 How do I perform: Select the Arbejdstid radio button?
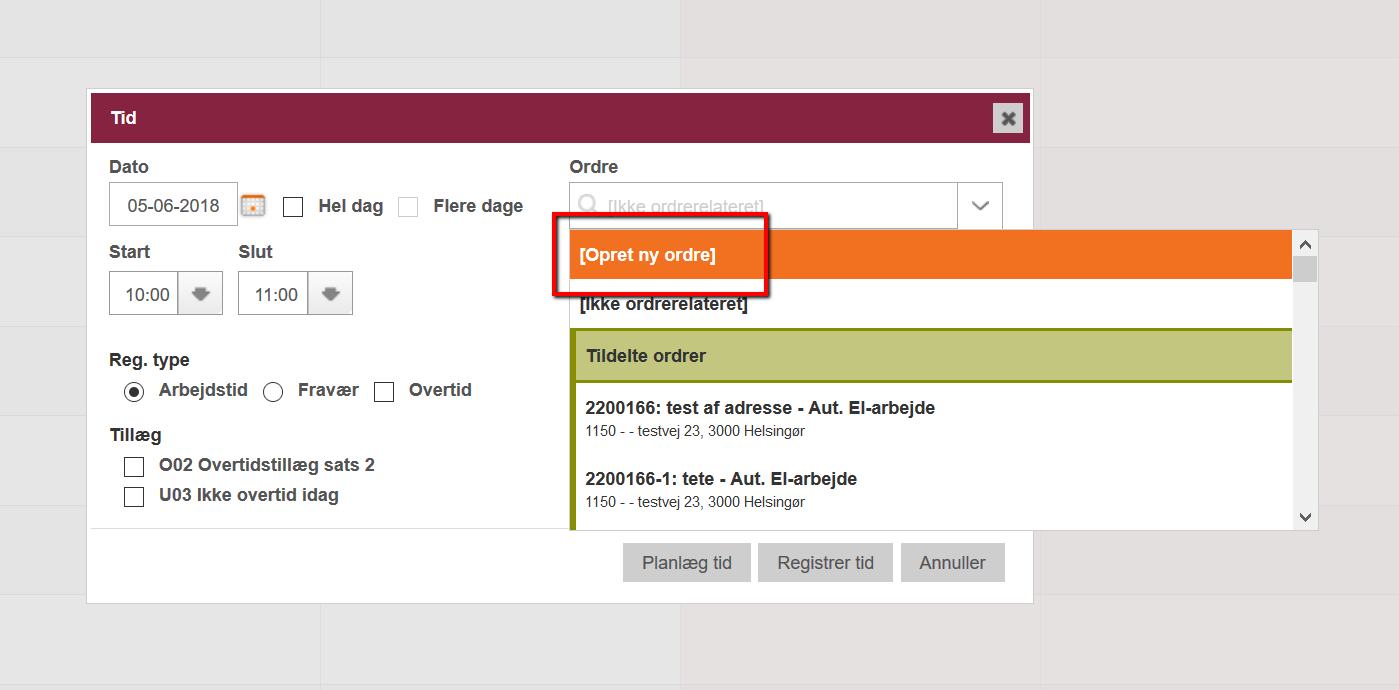[x=134, y=392]
